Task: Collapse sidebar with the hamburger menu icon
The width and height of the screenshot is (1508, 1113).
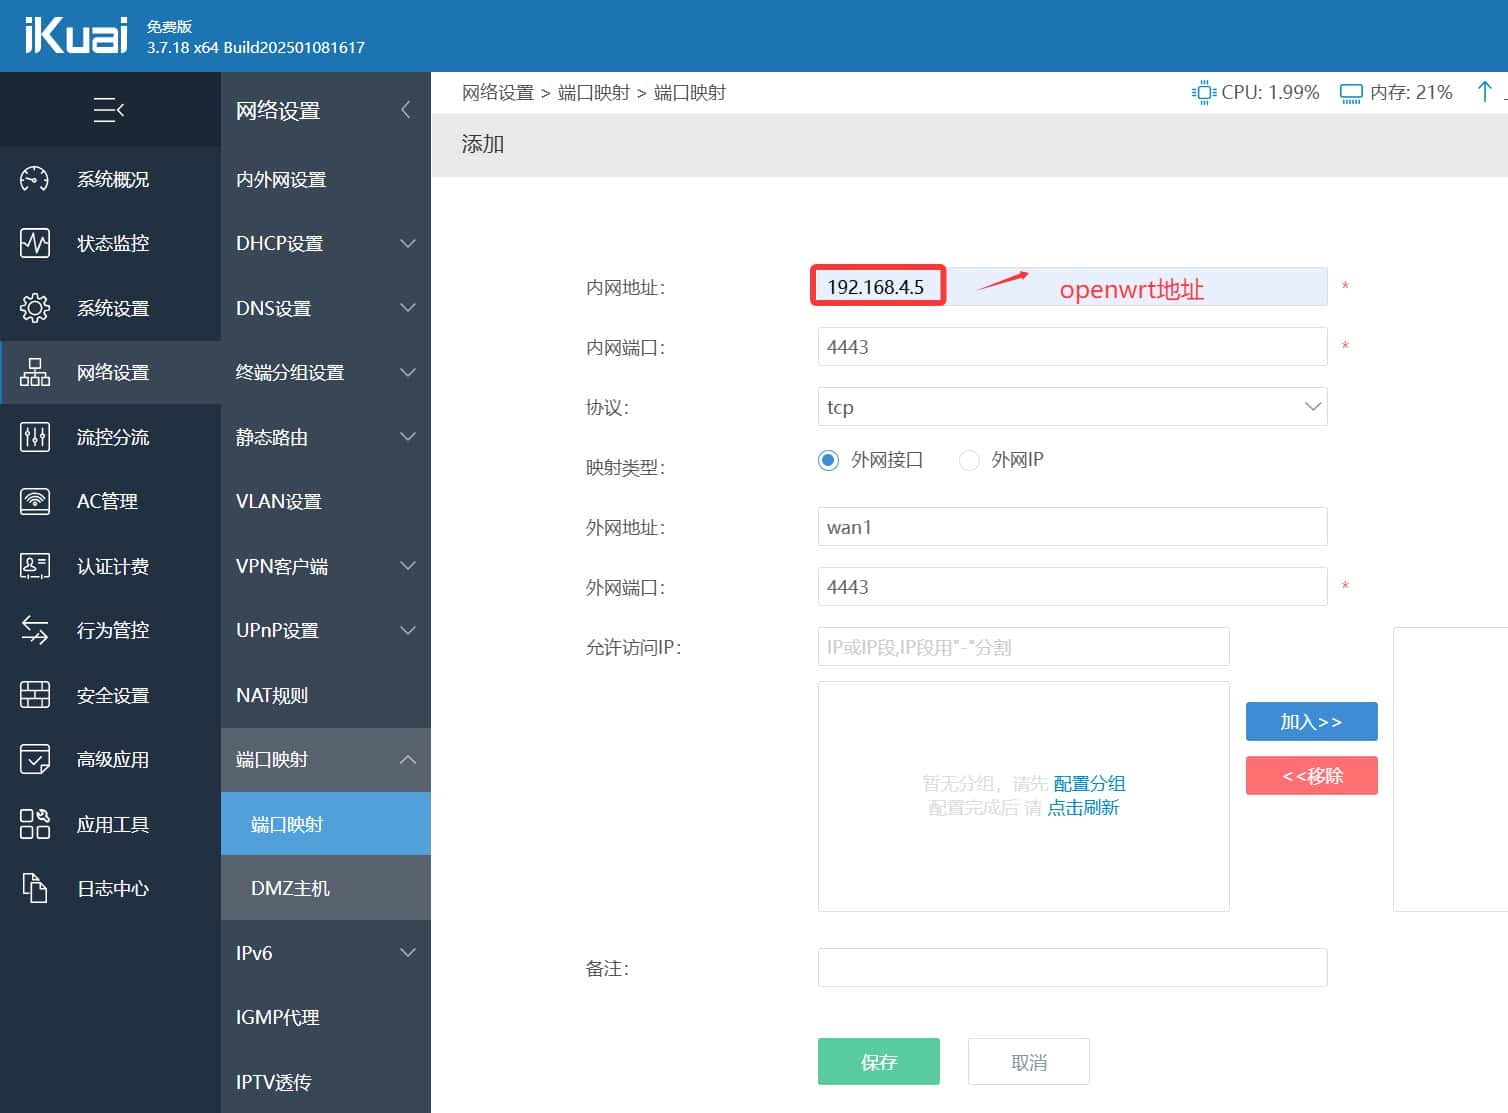Action: tap(108, 110)
